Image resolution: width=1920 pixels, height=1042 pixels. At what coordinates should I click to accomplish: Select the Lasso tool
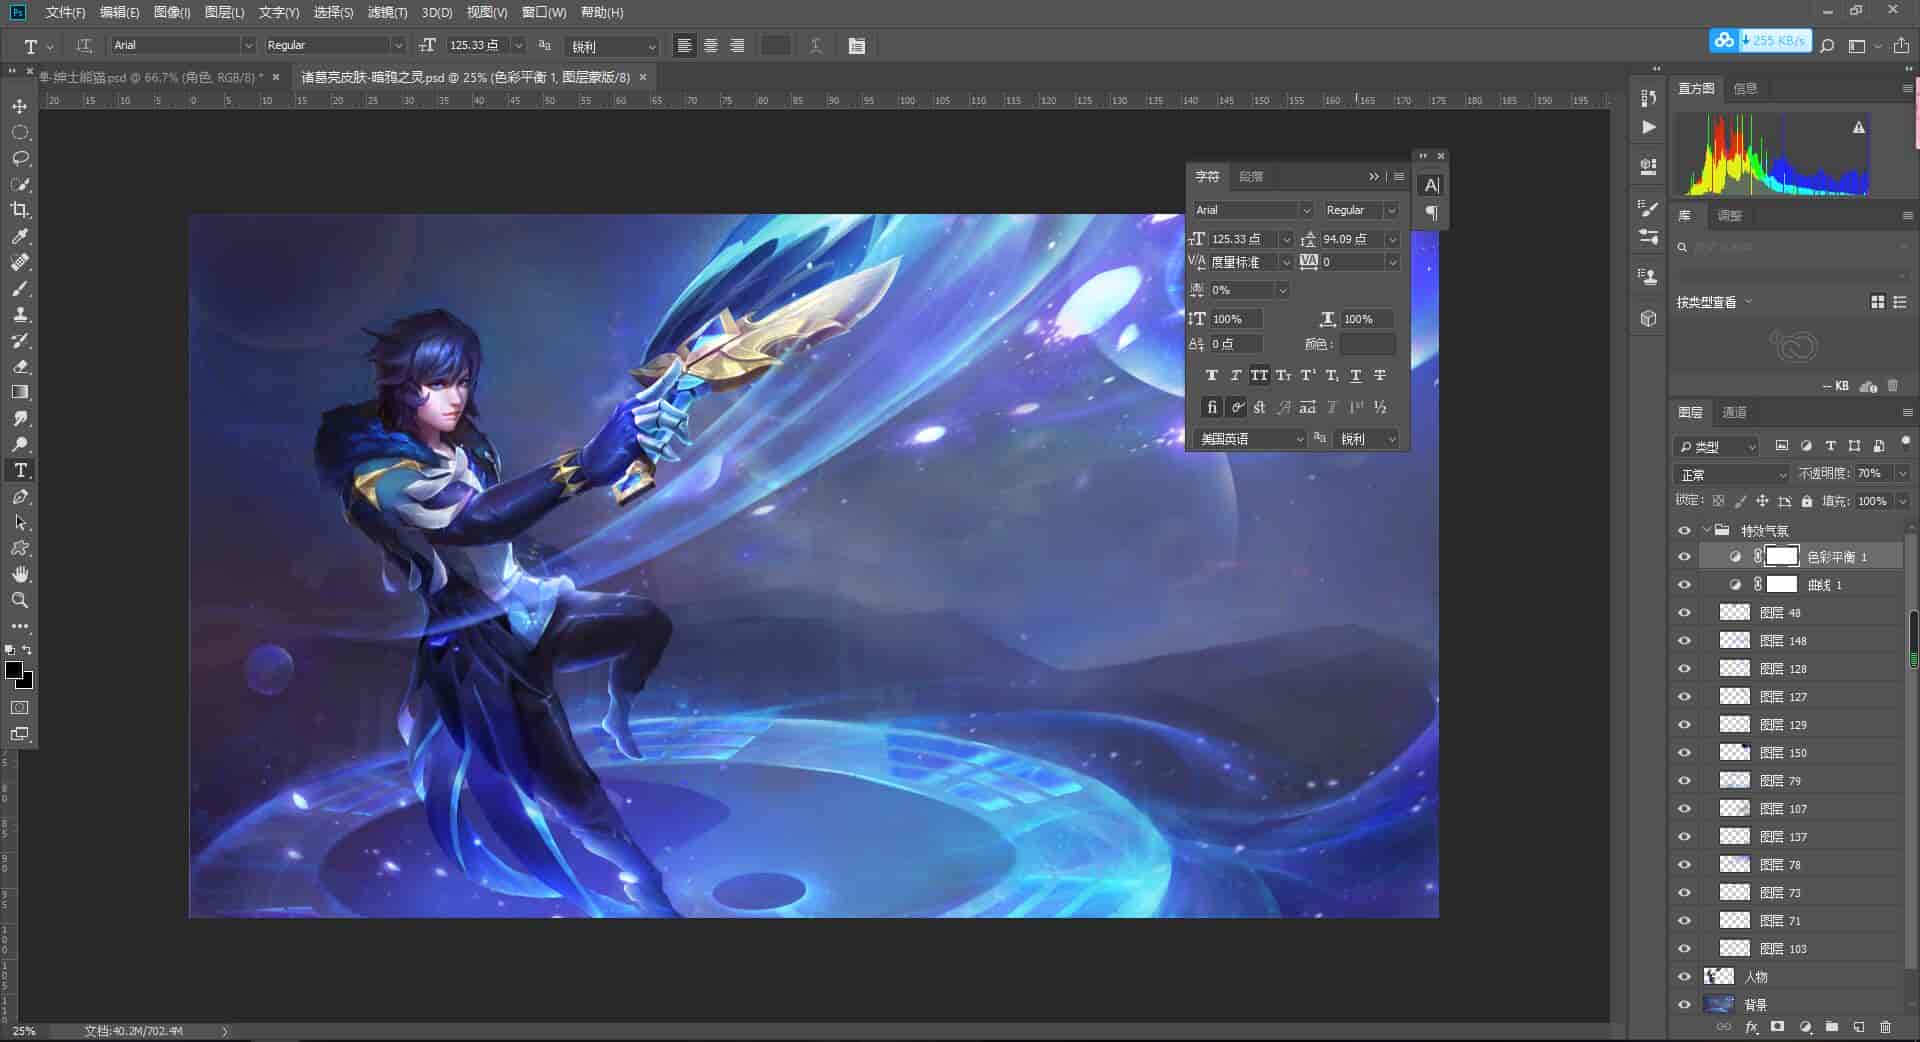coord(20,158)
